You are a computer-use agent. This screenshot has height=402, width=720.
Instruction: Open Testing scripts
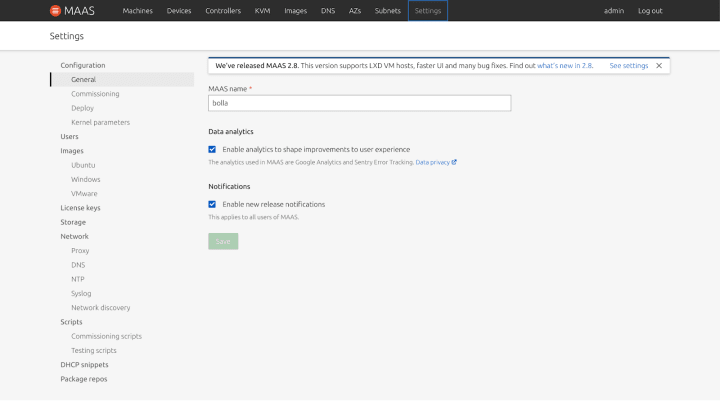point(94,350)
